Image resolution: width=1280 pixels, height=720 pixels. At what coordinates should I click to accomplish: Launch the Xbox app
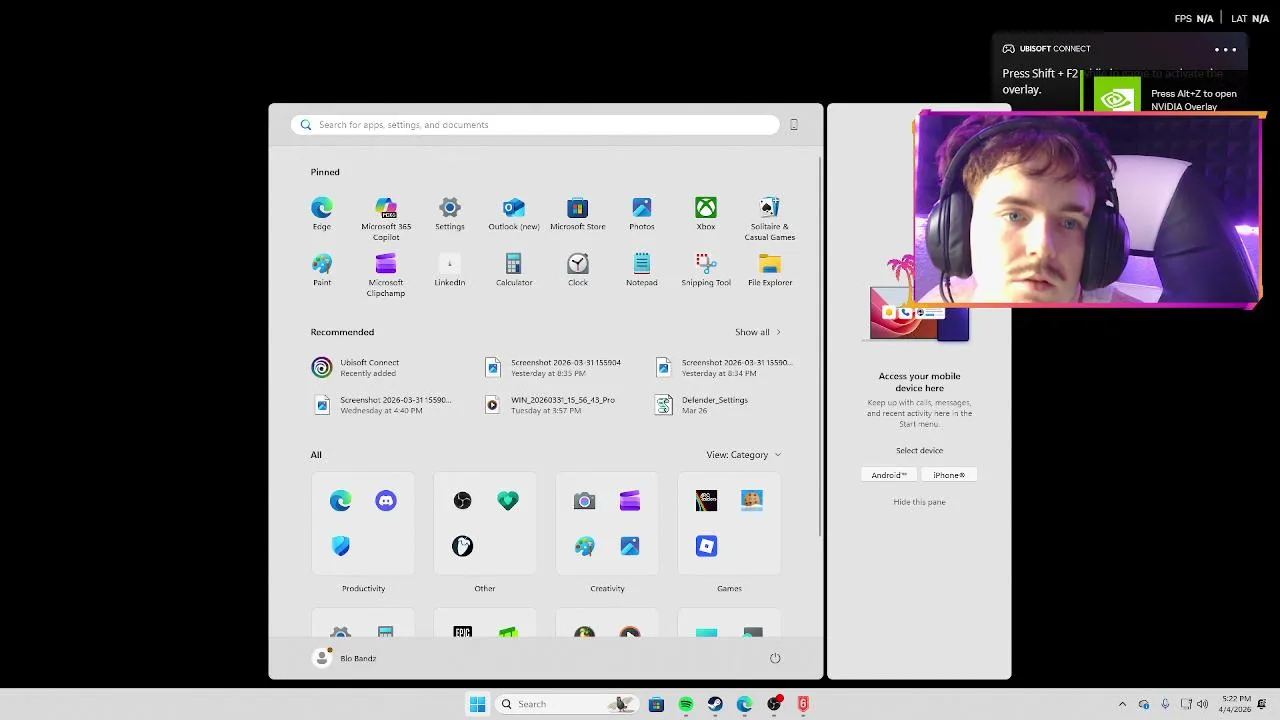(x=706, y=213)
